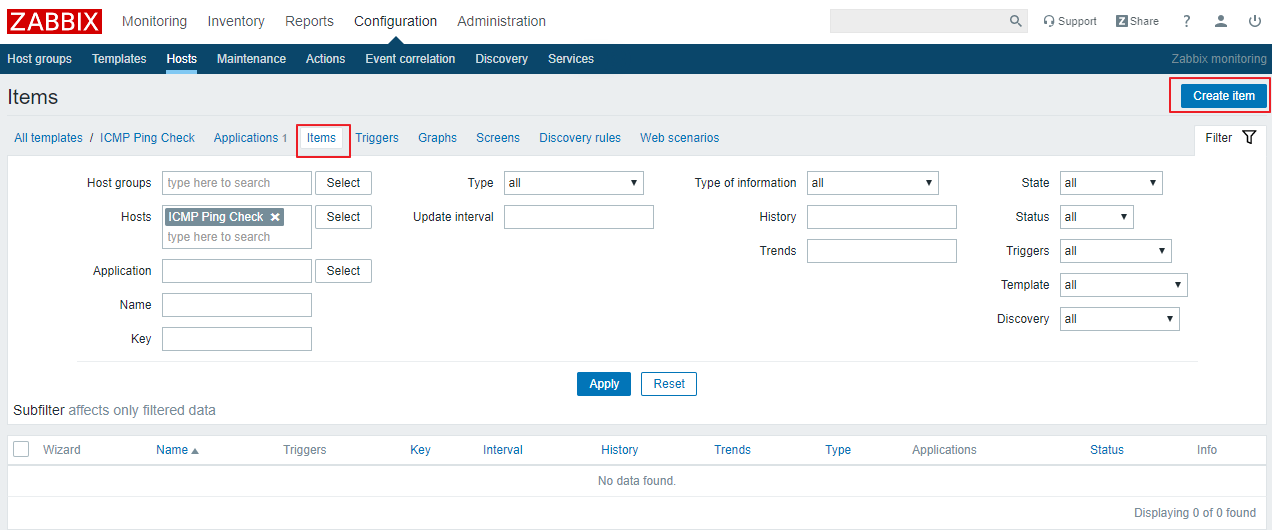Click the Apply filter button

(x=604, y=384)
